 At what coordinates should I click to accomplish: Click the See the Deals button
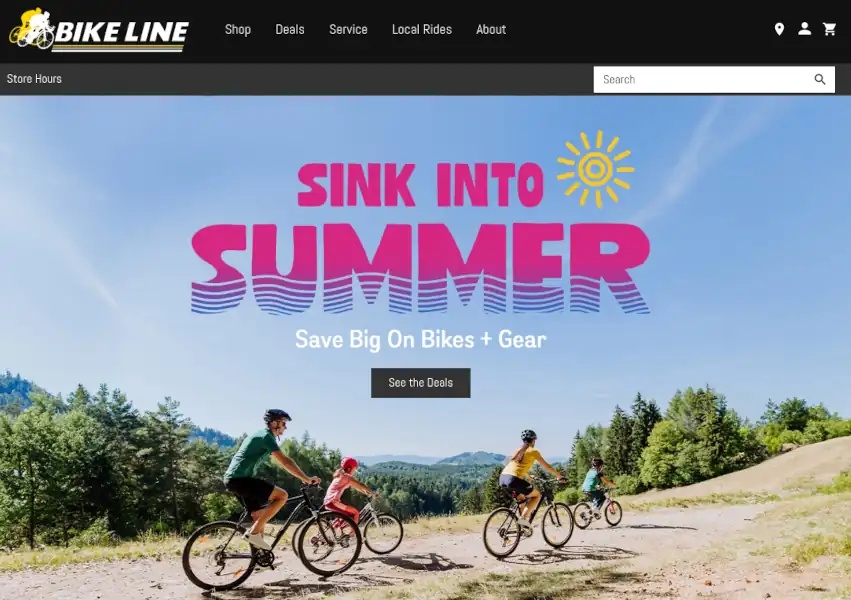click(x=421, y=383)
